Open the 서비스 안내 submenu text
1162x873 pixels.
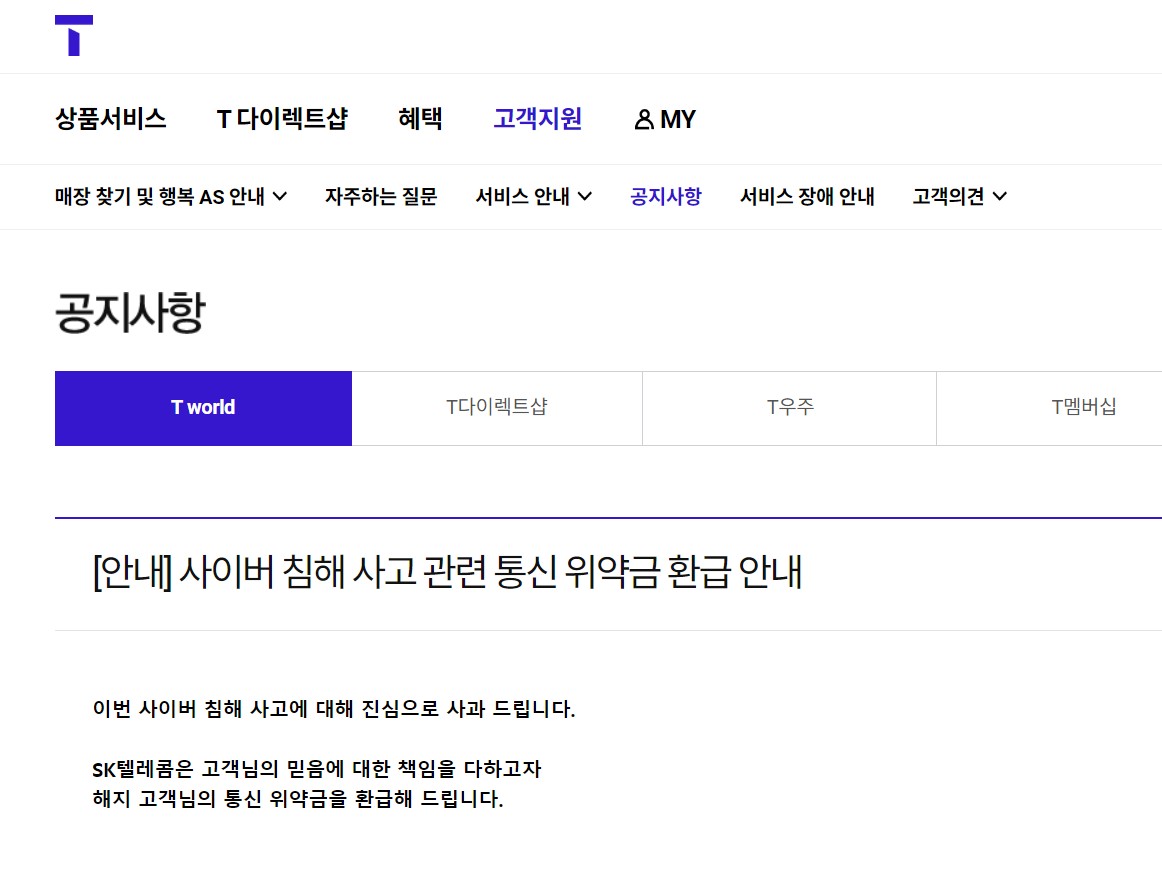(x=522, y=196)
